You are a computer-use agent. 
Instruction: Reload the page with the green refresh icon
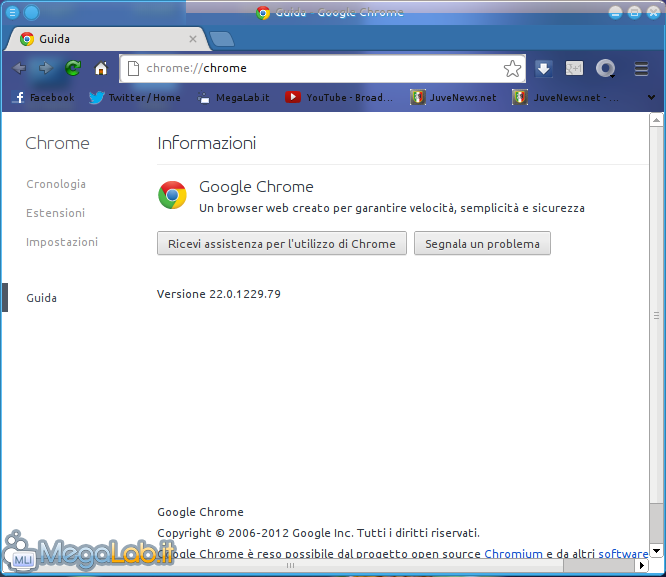pos(73,68)
